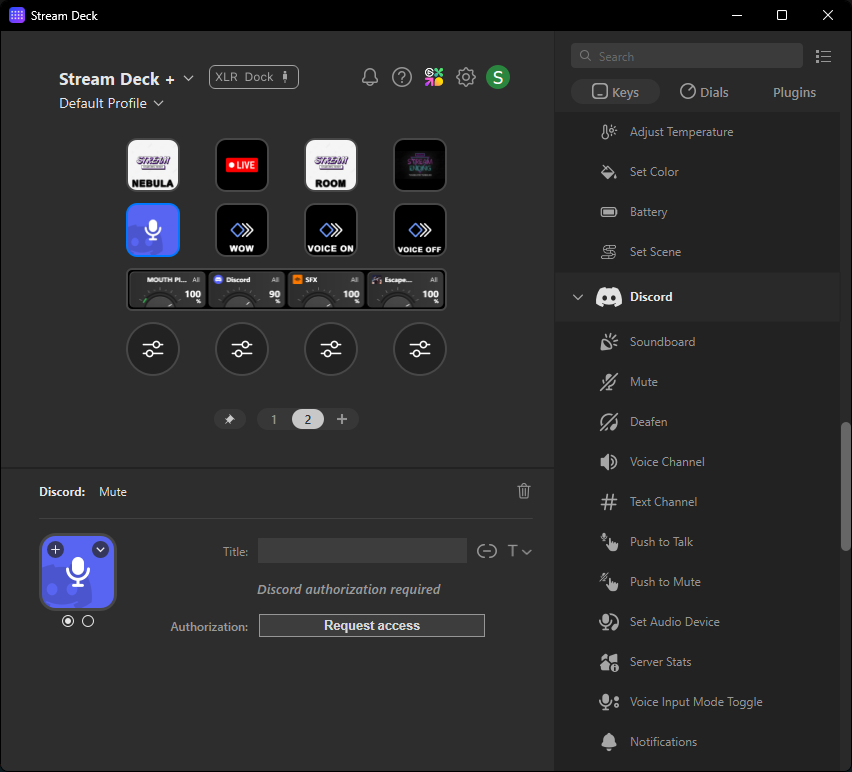Pin the current page with pin icon
This screenshot has height=772, width=852.
tap(230, 419)
